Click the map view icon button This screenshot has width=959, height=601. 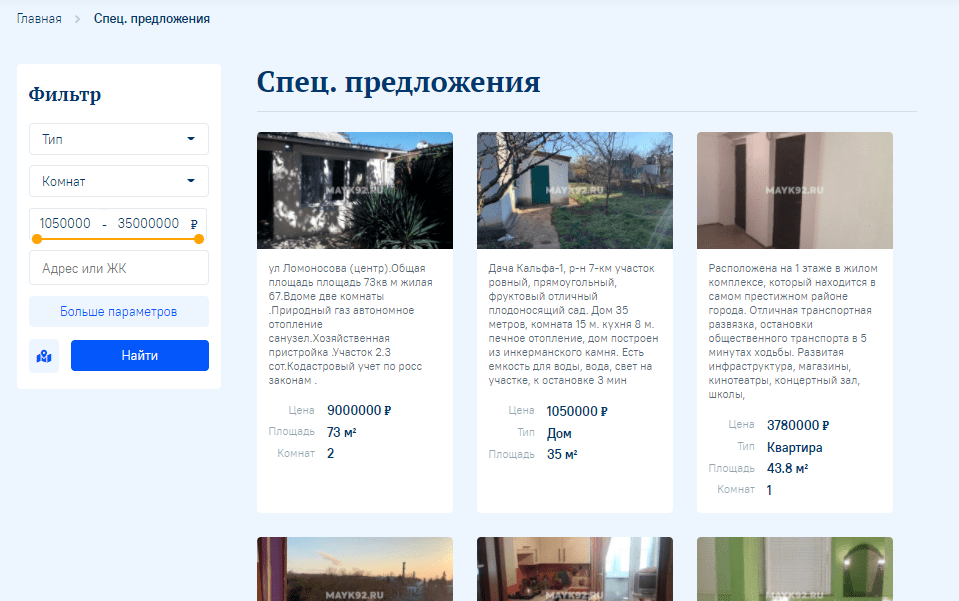(x=44, y=356)
